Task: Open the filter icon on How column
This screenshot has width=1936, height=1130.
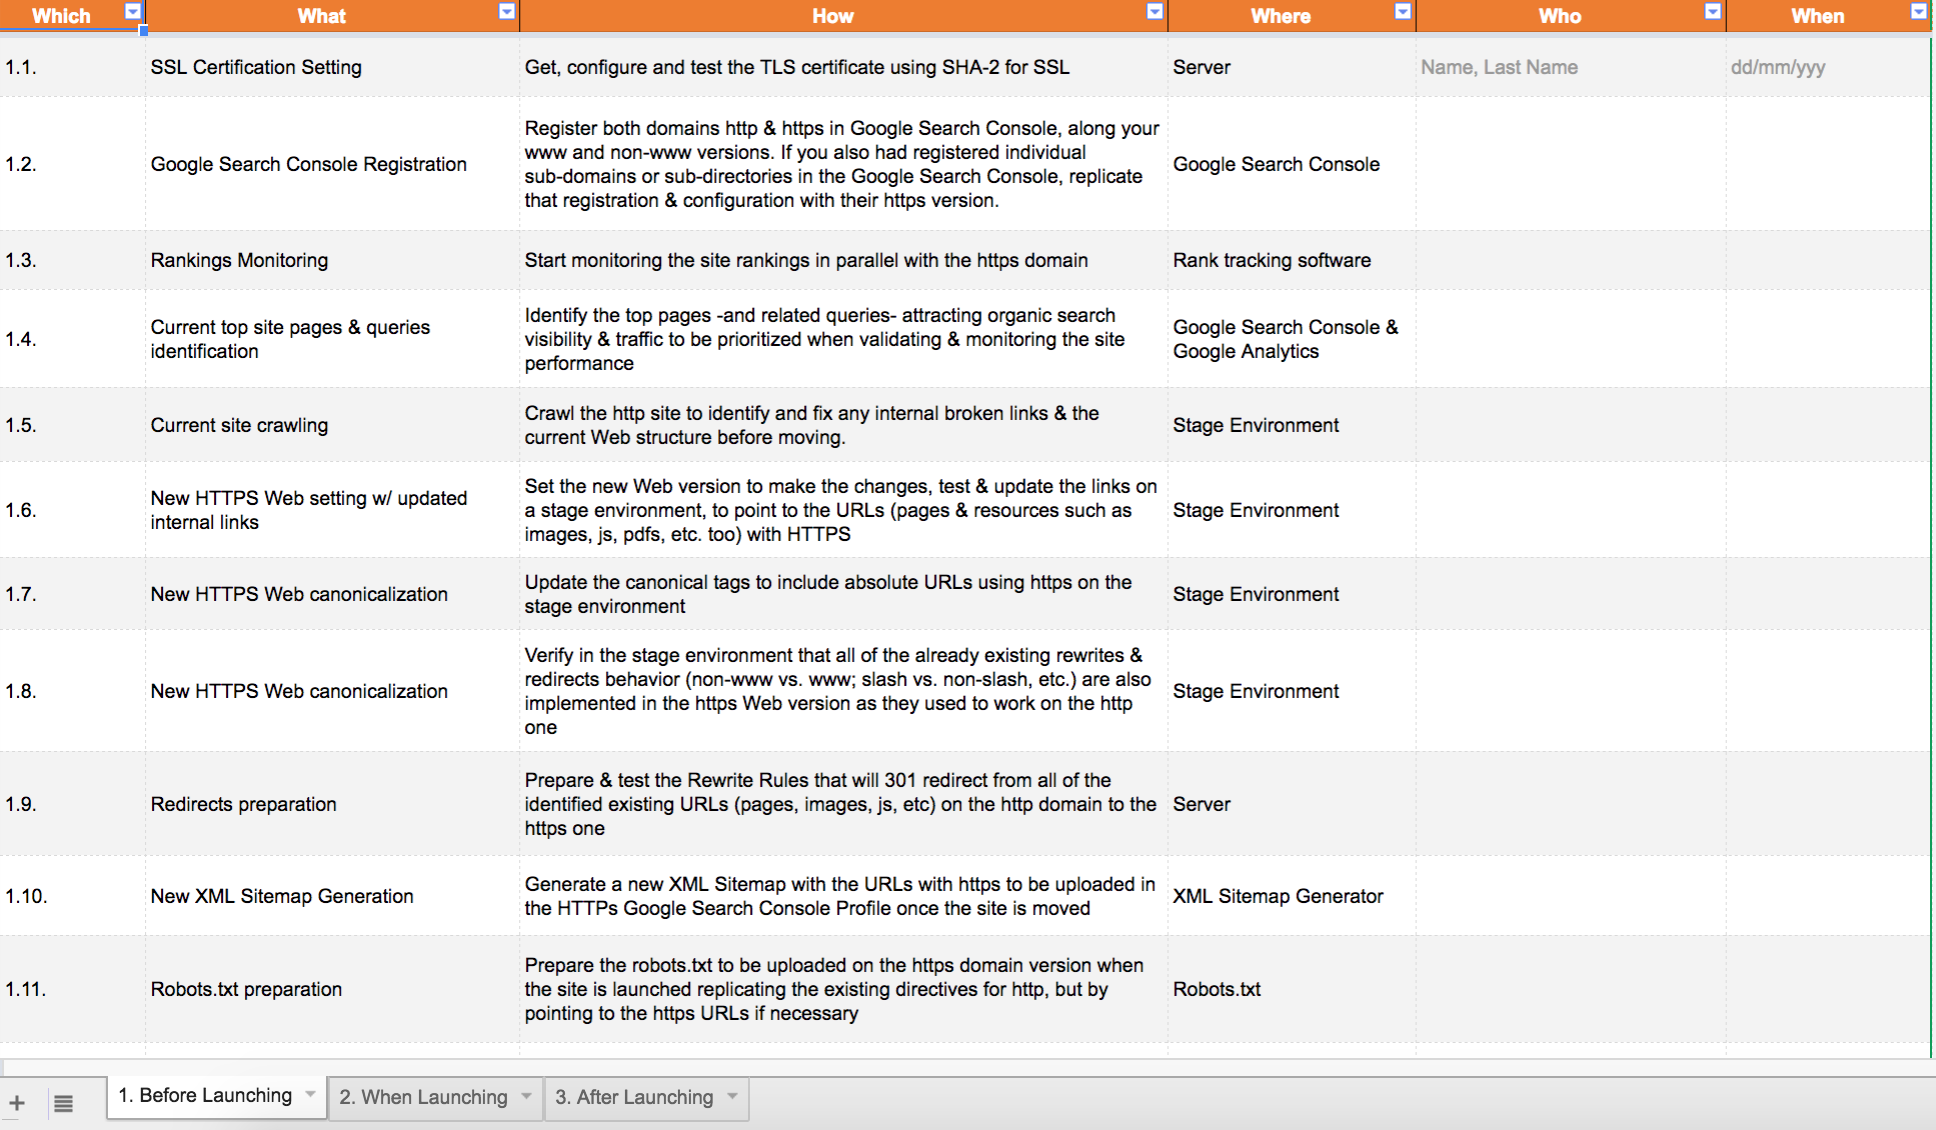Action: (x=1155, y=11)
